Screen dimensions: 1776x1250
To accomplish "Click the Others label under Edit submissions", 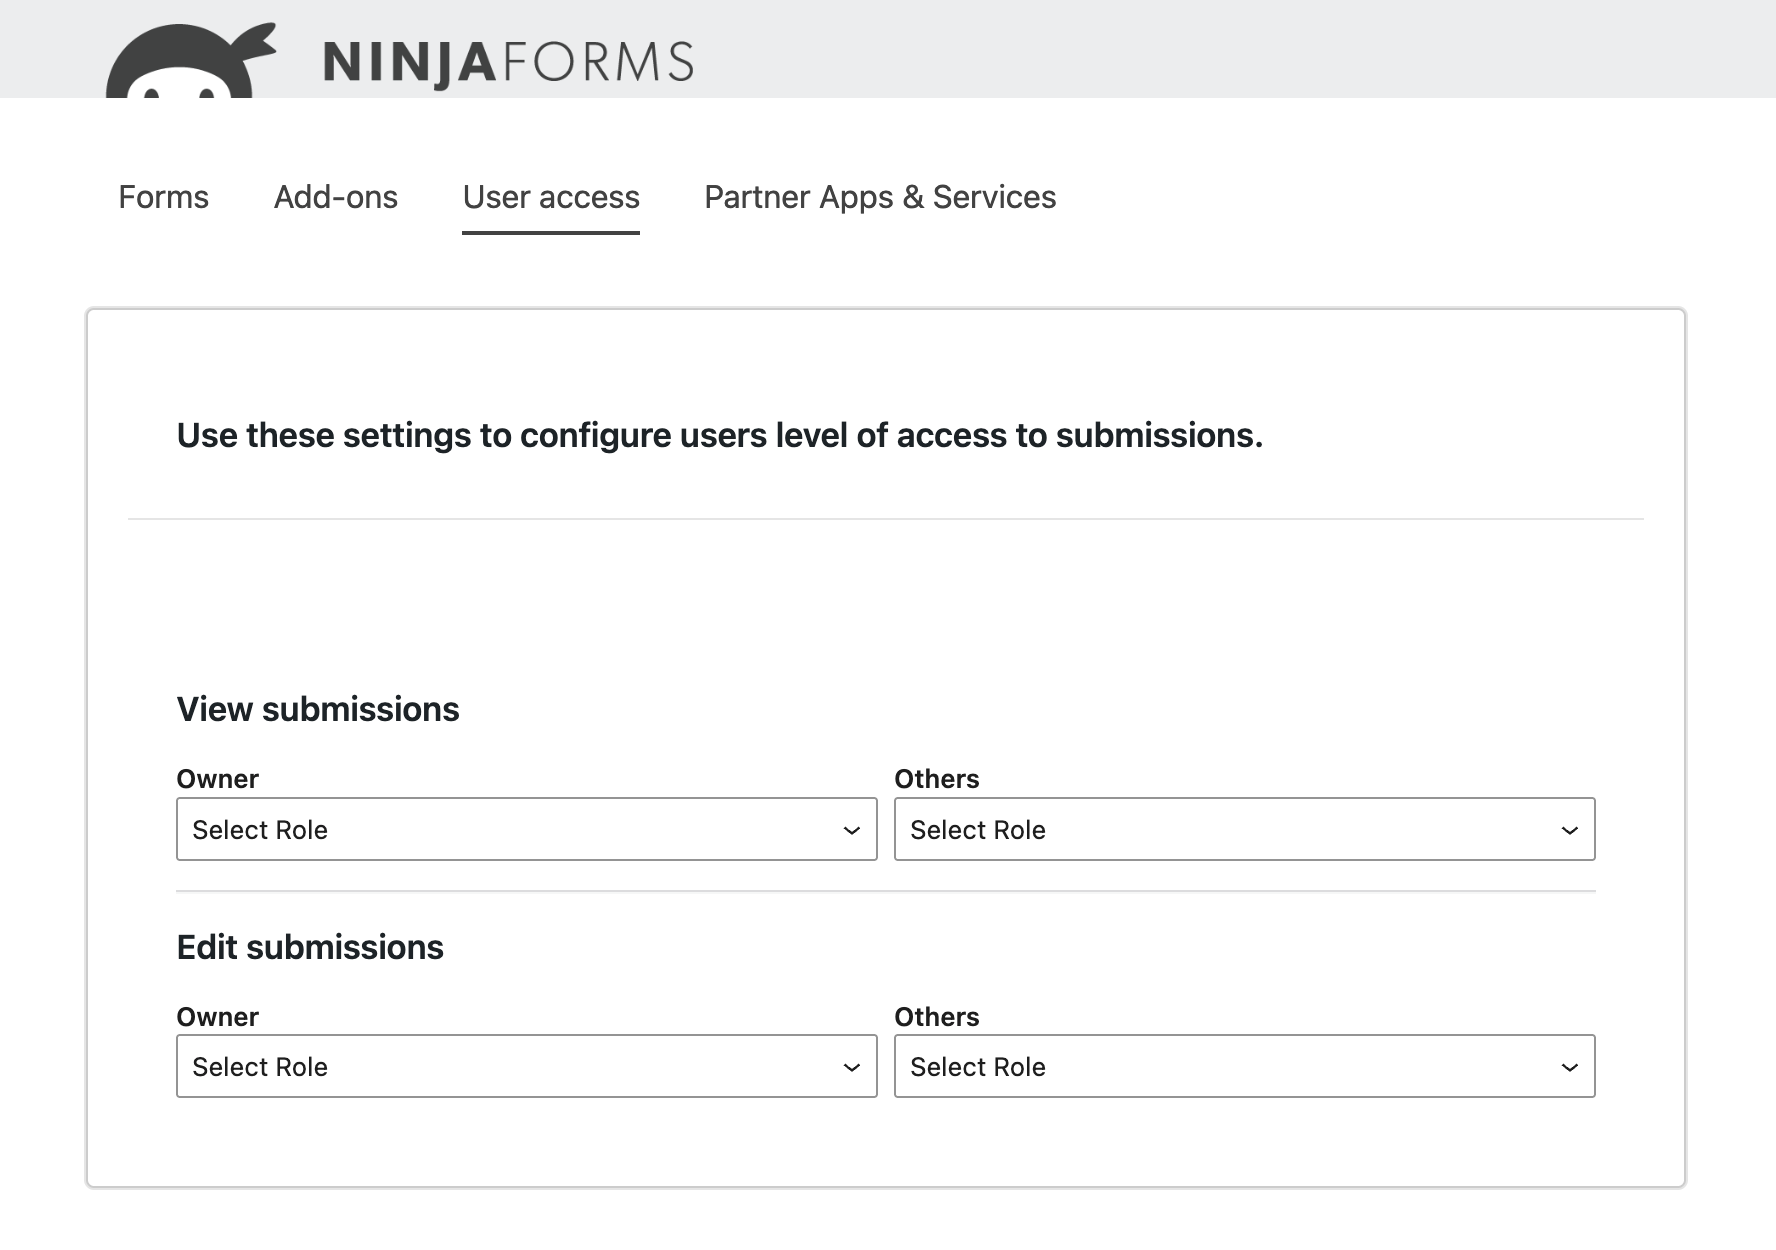I will (936, 1017).
